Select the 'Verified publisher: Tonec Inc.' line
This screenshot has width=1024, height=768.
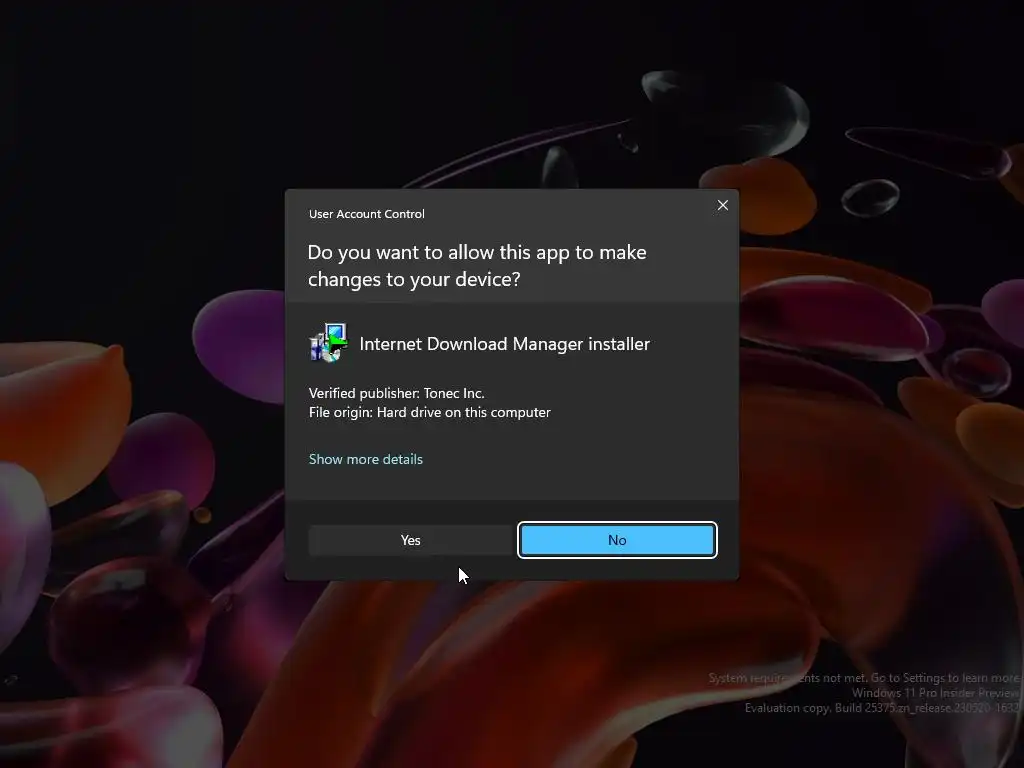[396, 393]
